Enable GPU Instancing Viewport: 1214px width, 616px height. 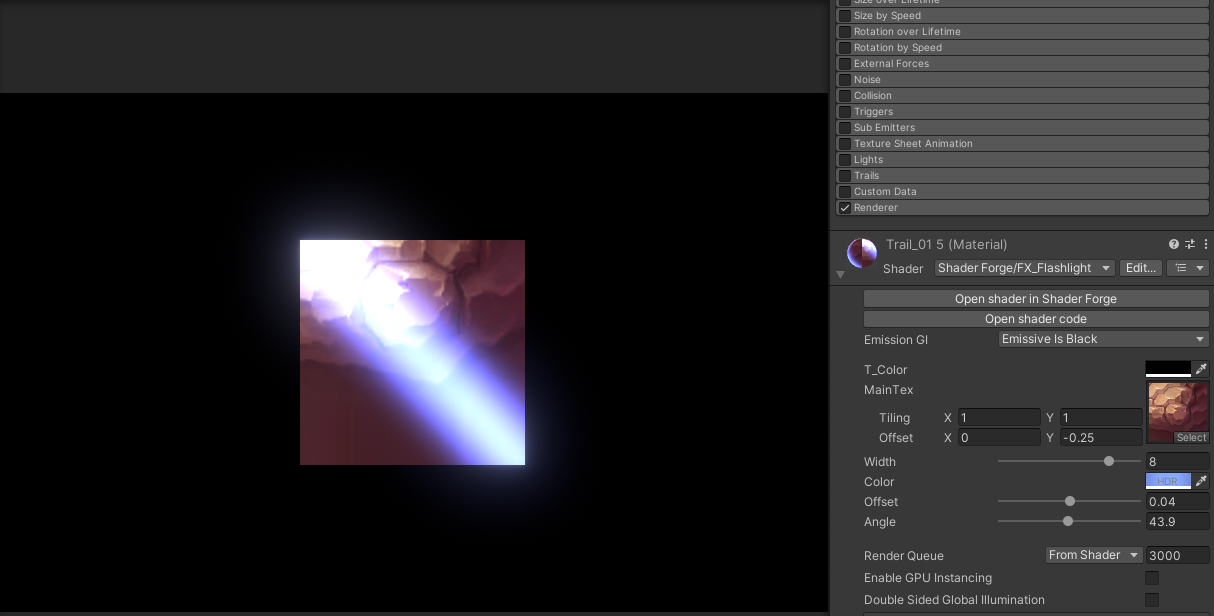pos(1151,578)
